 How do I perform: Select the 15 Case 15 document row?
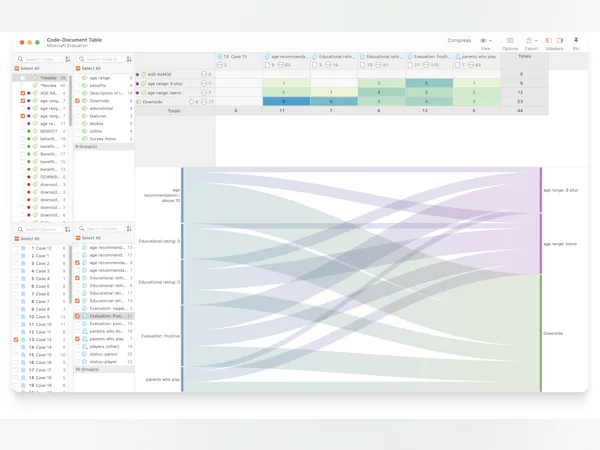[x=40, y=355]
